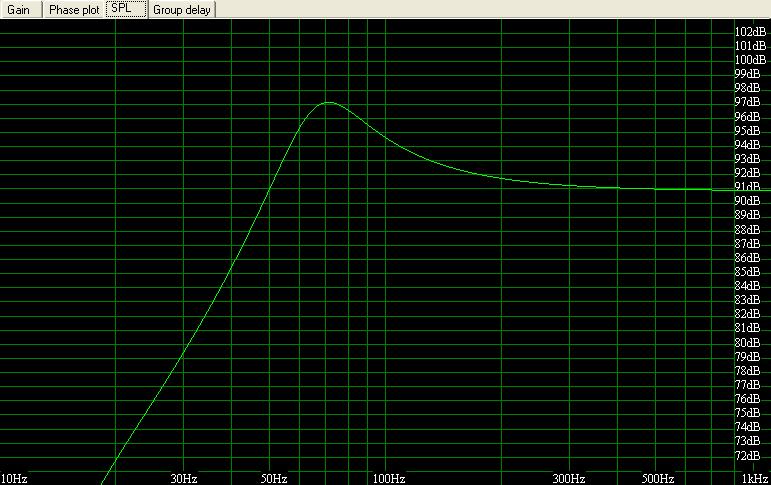Open the Phase plot tab

[x=74, y=9]
